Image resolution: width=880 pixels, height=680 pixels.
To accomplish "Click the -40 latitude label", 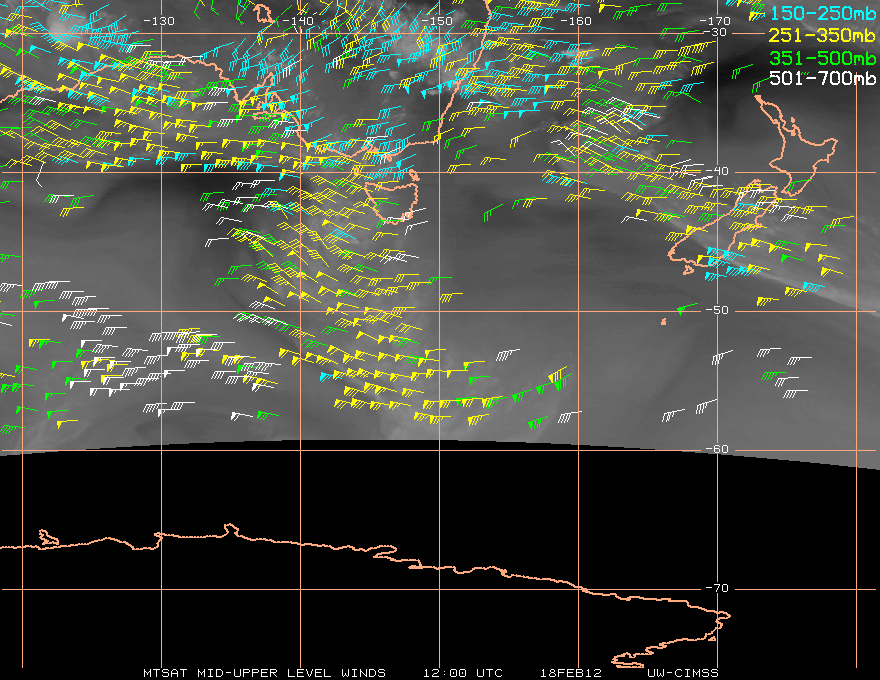I will pyautogui.click(x=717, y=171).
